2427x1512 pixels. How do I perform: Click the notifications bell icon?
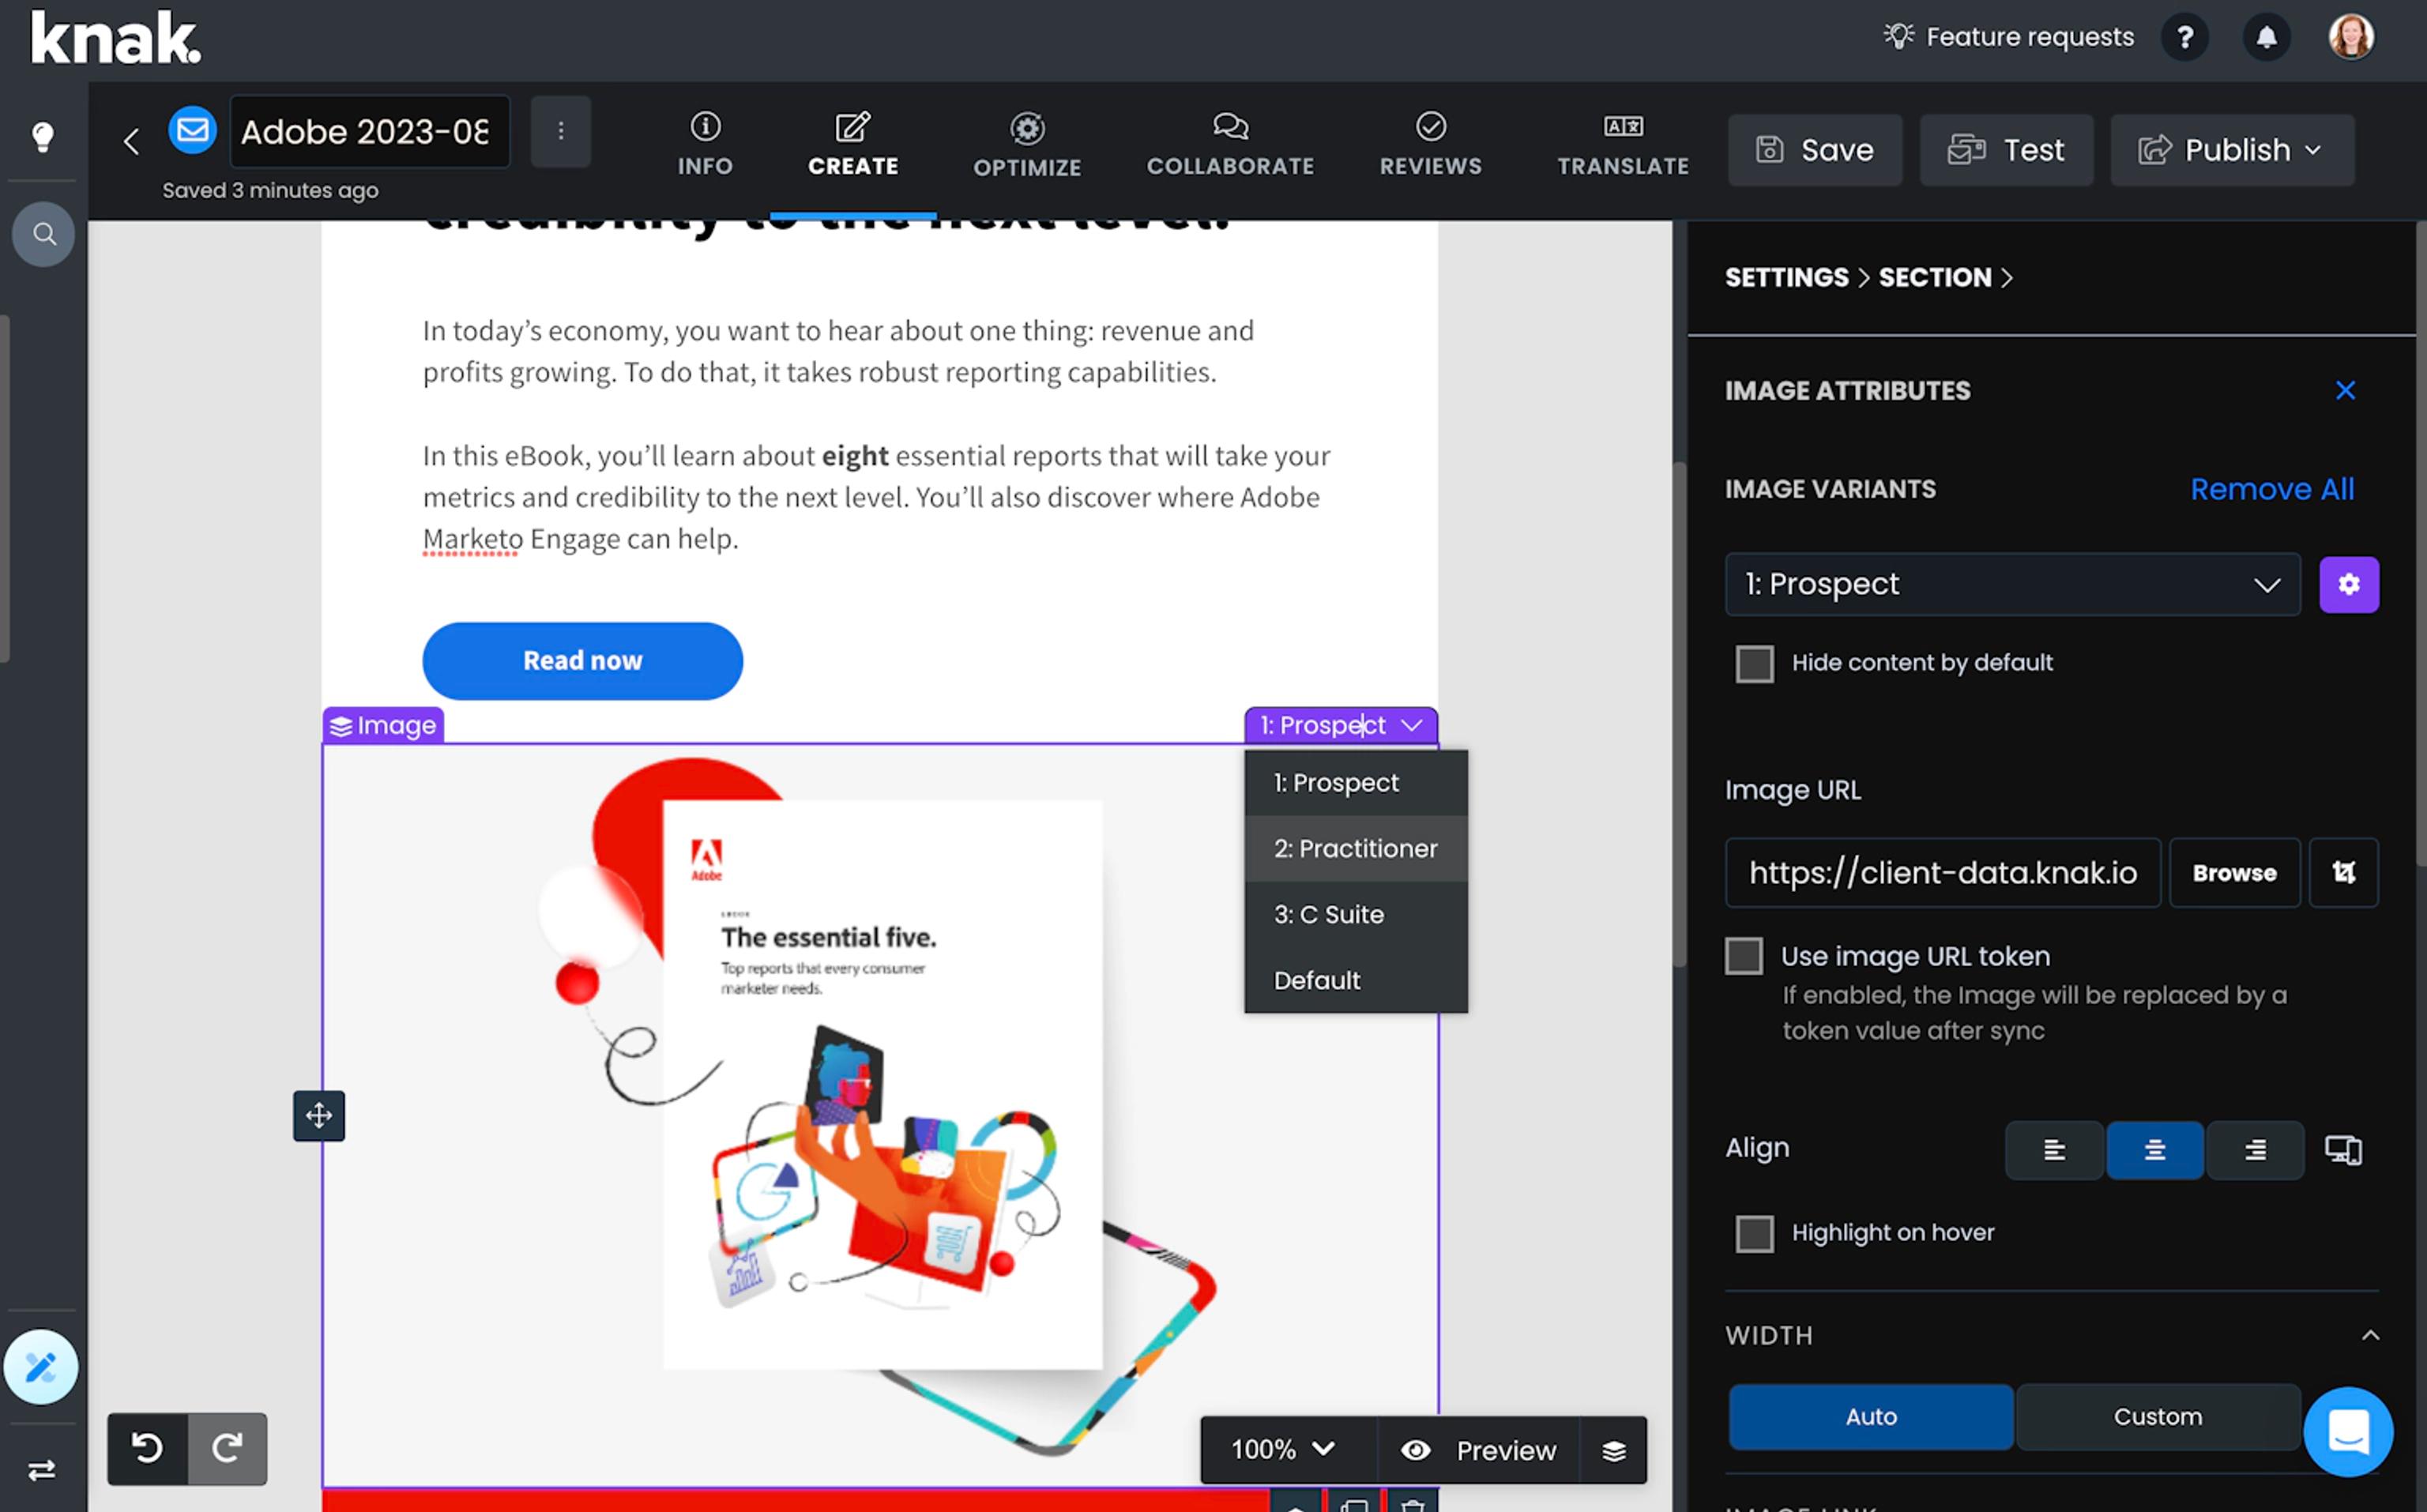coord(2266,38)
